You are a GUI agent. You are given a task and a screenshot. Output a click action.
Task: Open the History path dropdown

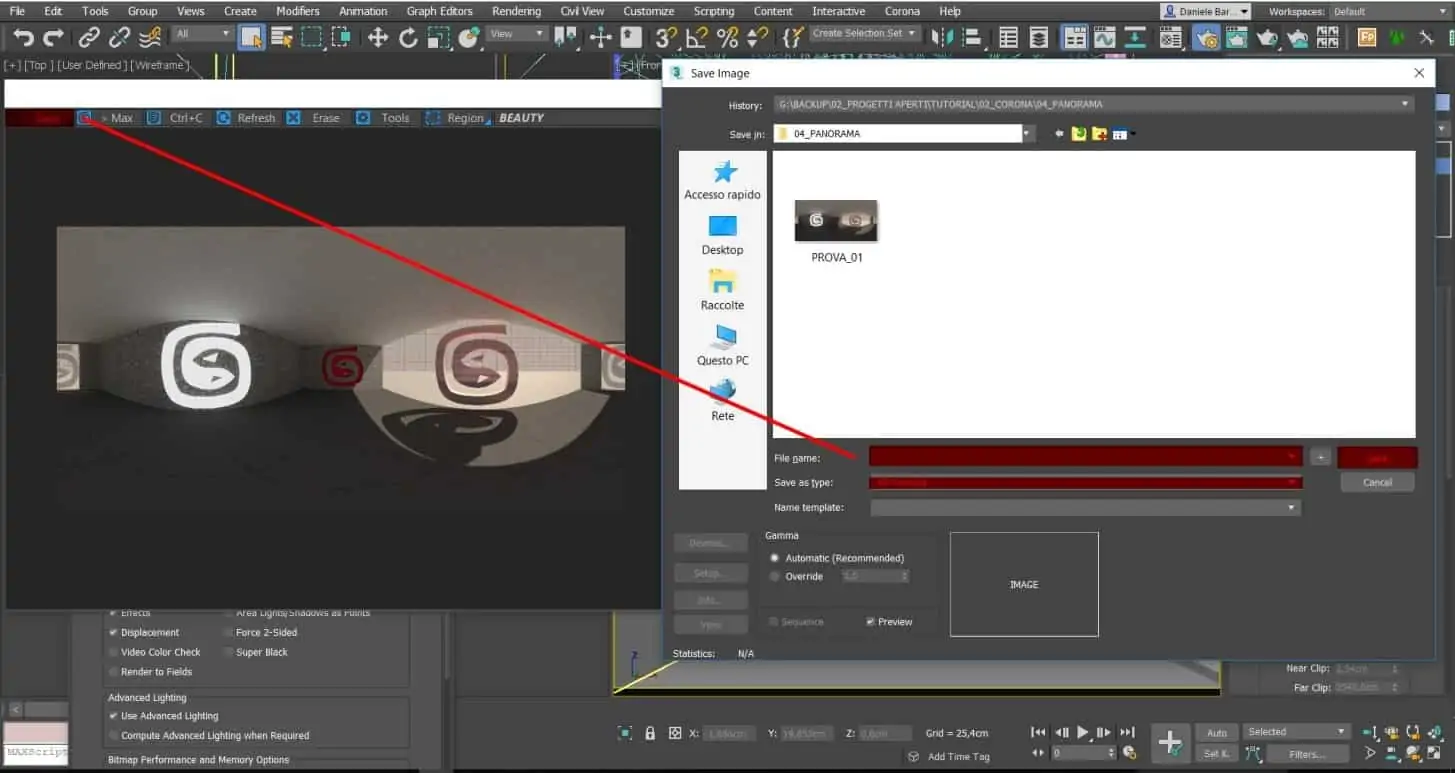tap(1405, 104)
